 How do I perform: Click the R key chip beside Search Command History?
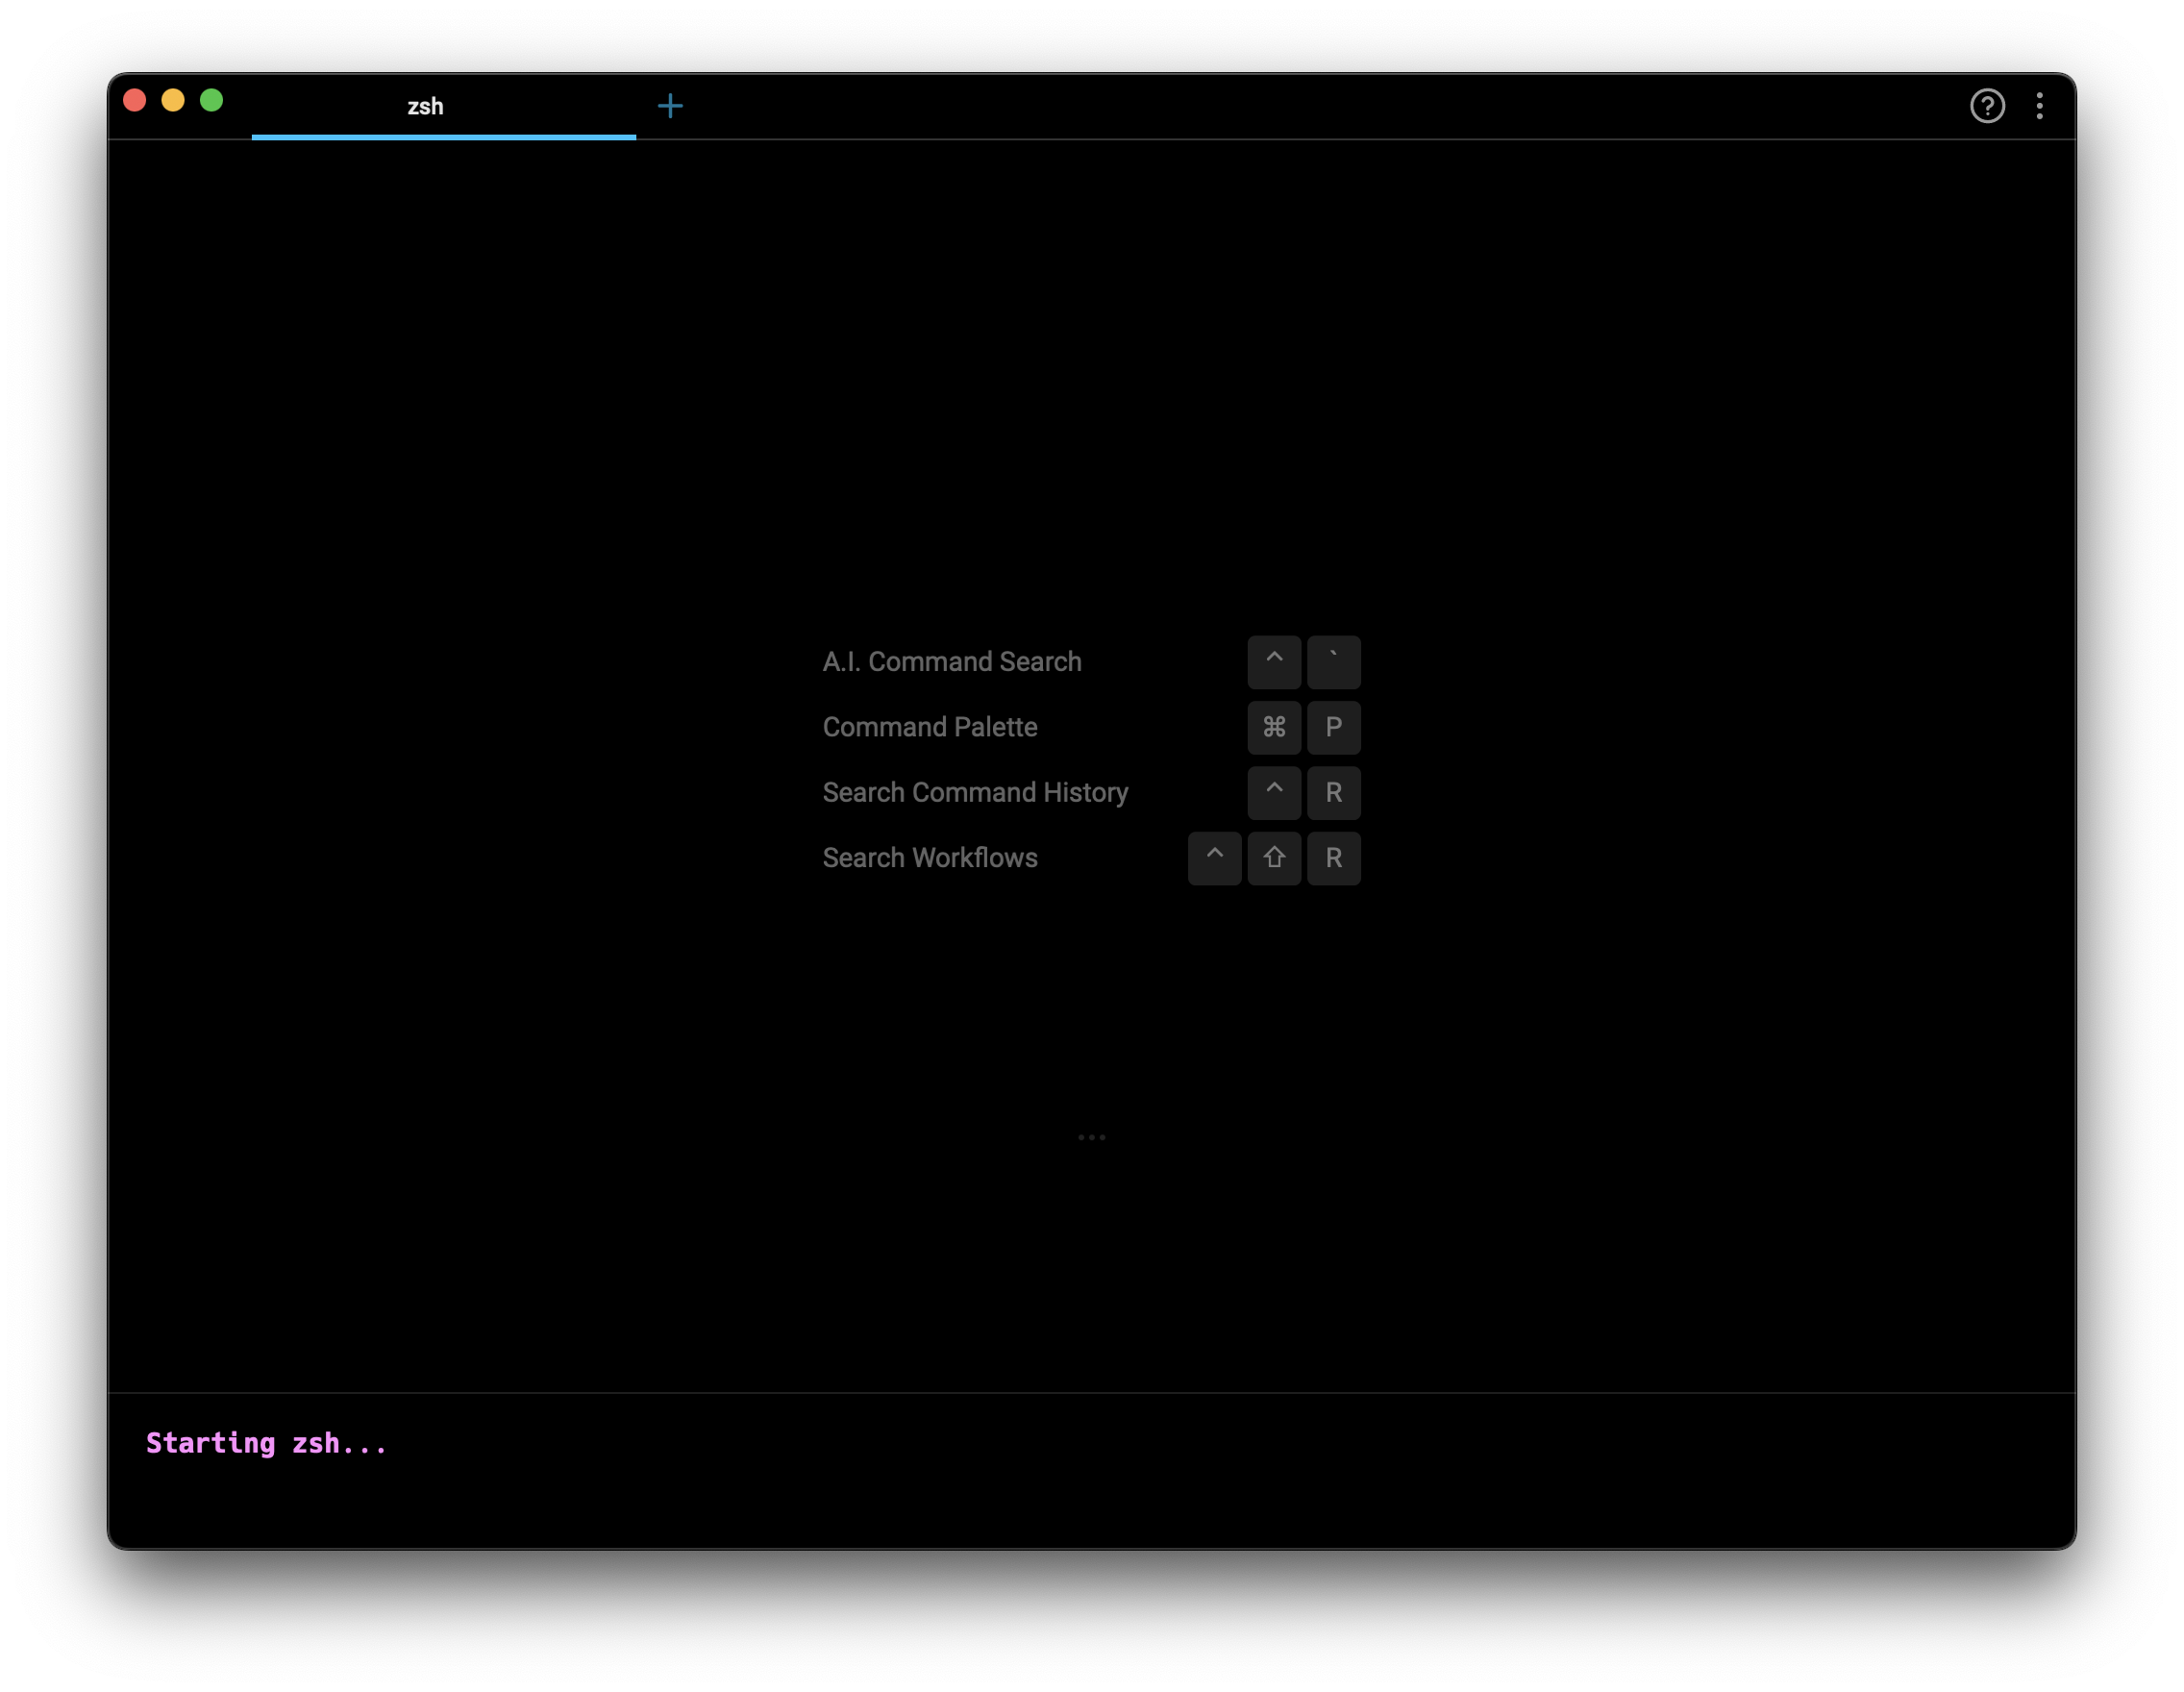pyautogui.click(x=1334, y=793)
